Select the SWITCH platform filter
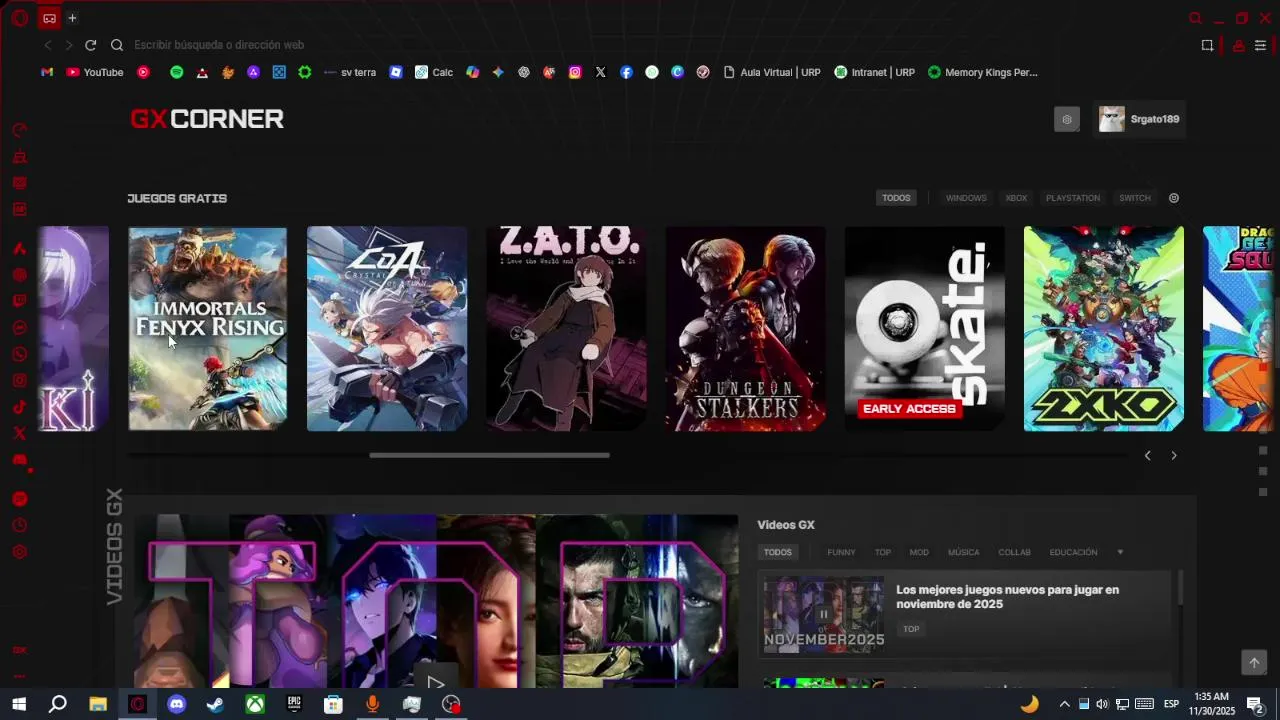 (1135, 198)
